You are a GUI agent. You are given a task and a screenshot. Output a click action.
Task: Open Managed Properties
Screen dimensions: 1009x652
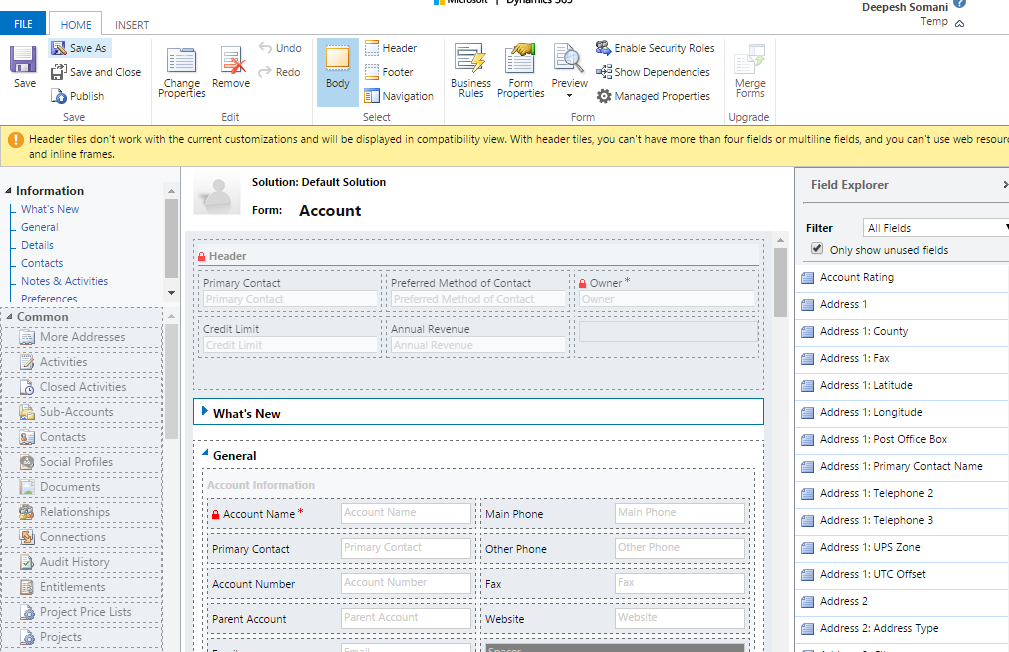(x=653, y=96)
